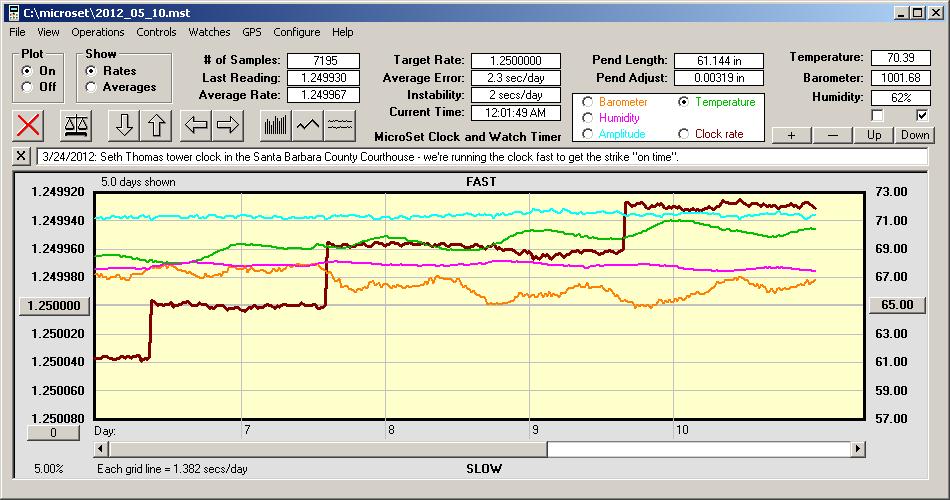950x500 pixels.
Task: Click the Target Rate field
Action: pos(516,61)
